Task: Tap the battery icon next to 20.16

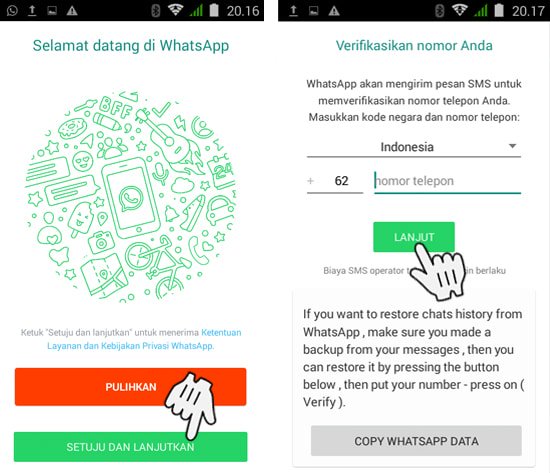Action: click(214, 10)
